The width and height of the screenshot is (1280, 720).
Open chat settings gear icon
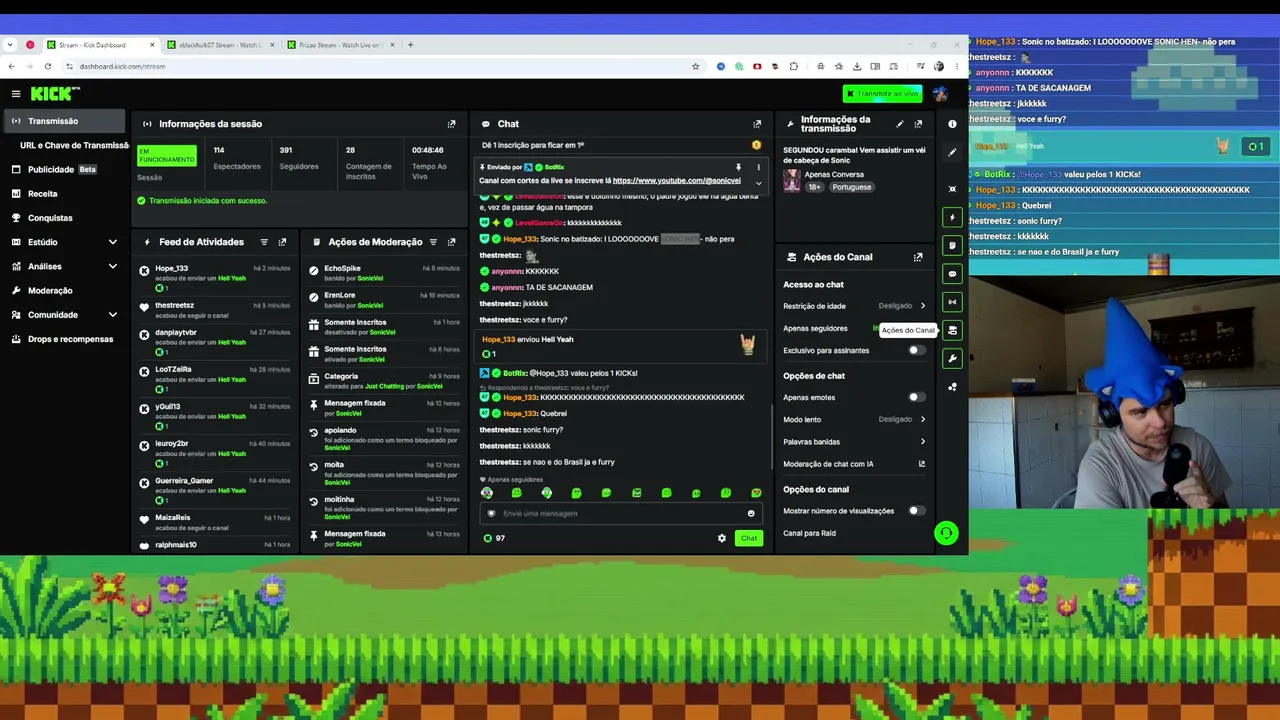click(722, 538)
